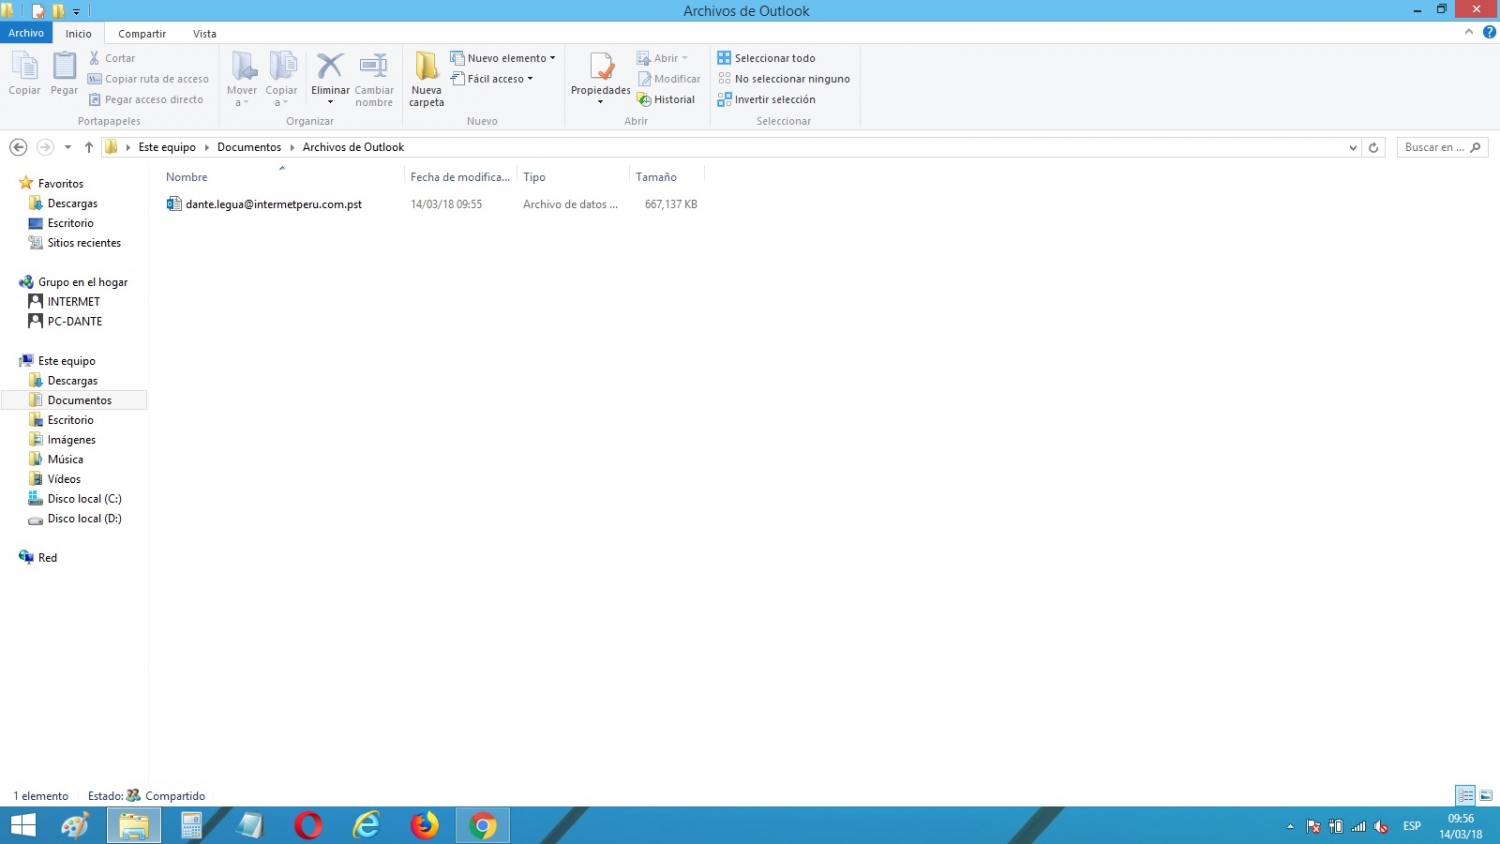This screenshot has height=844, width=1500.
Task: Open Historial in the ribbon
Action: click(666, 99)
